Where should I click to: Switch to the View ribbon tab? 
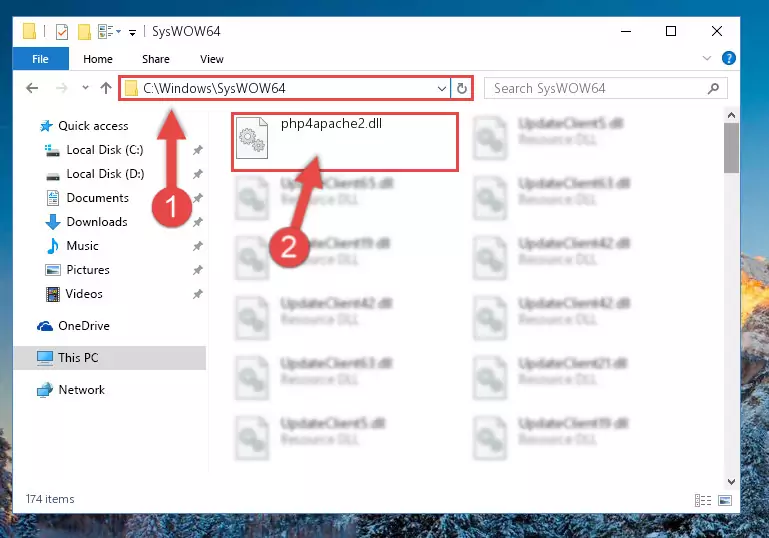point(211,59)
